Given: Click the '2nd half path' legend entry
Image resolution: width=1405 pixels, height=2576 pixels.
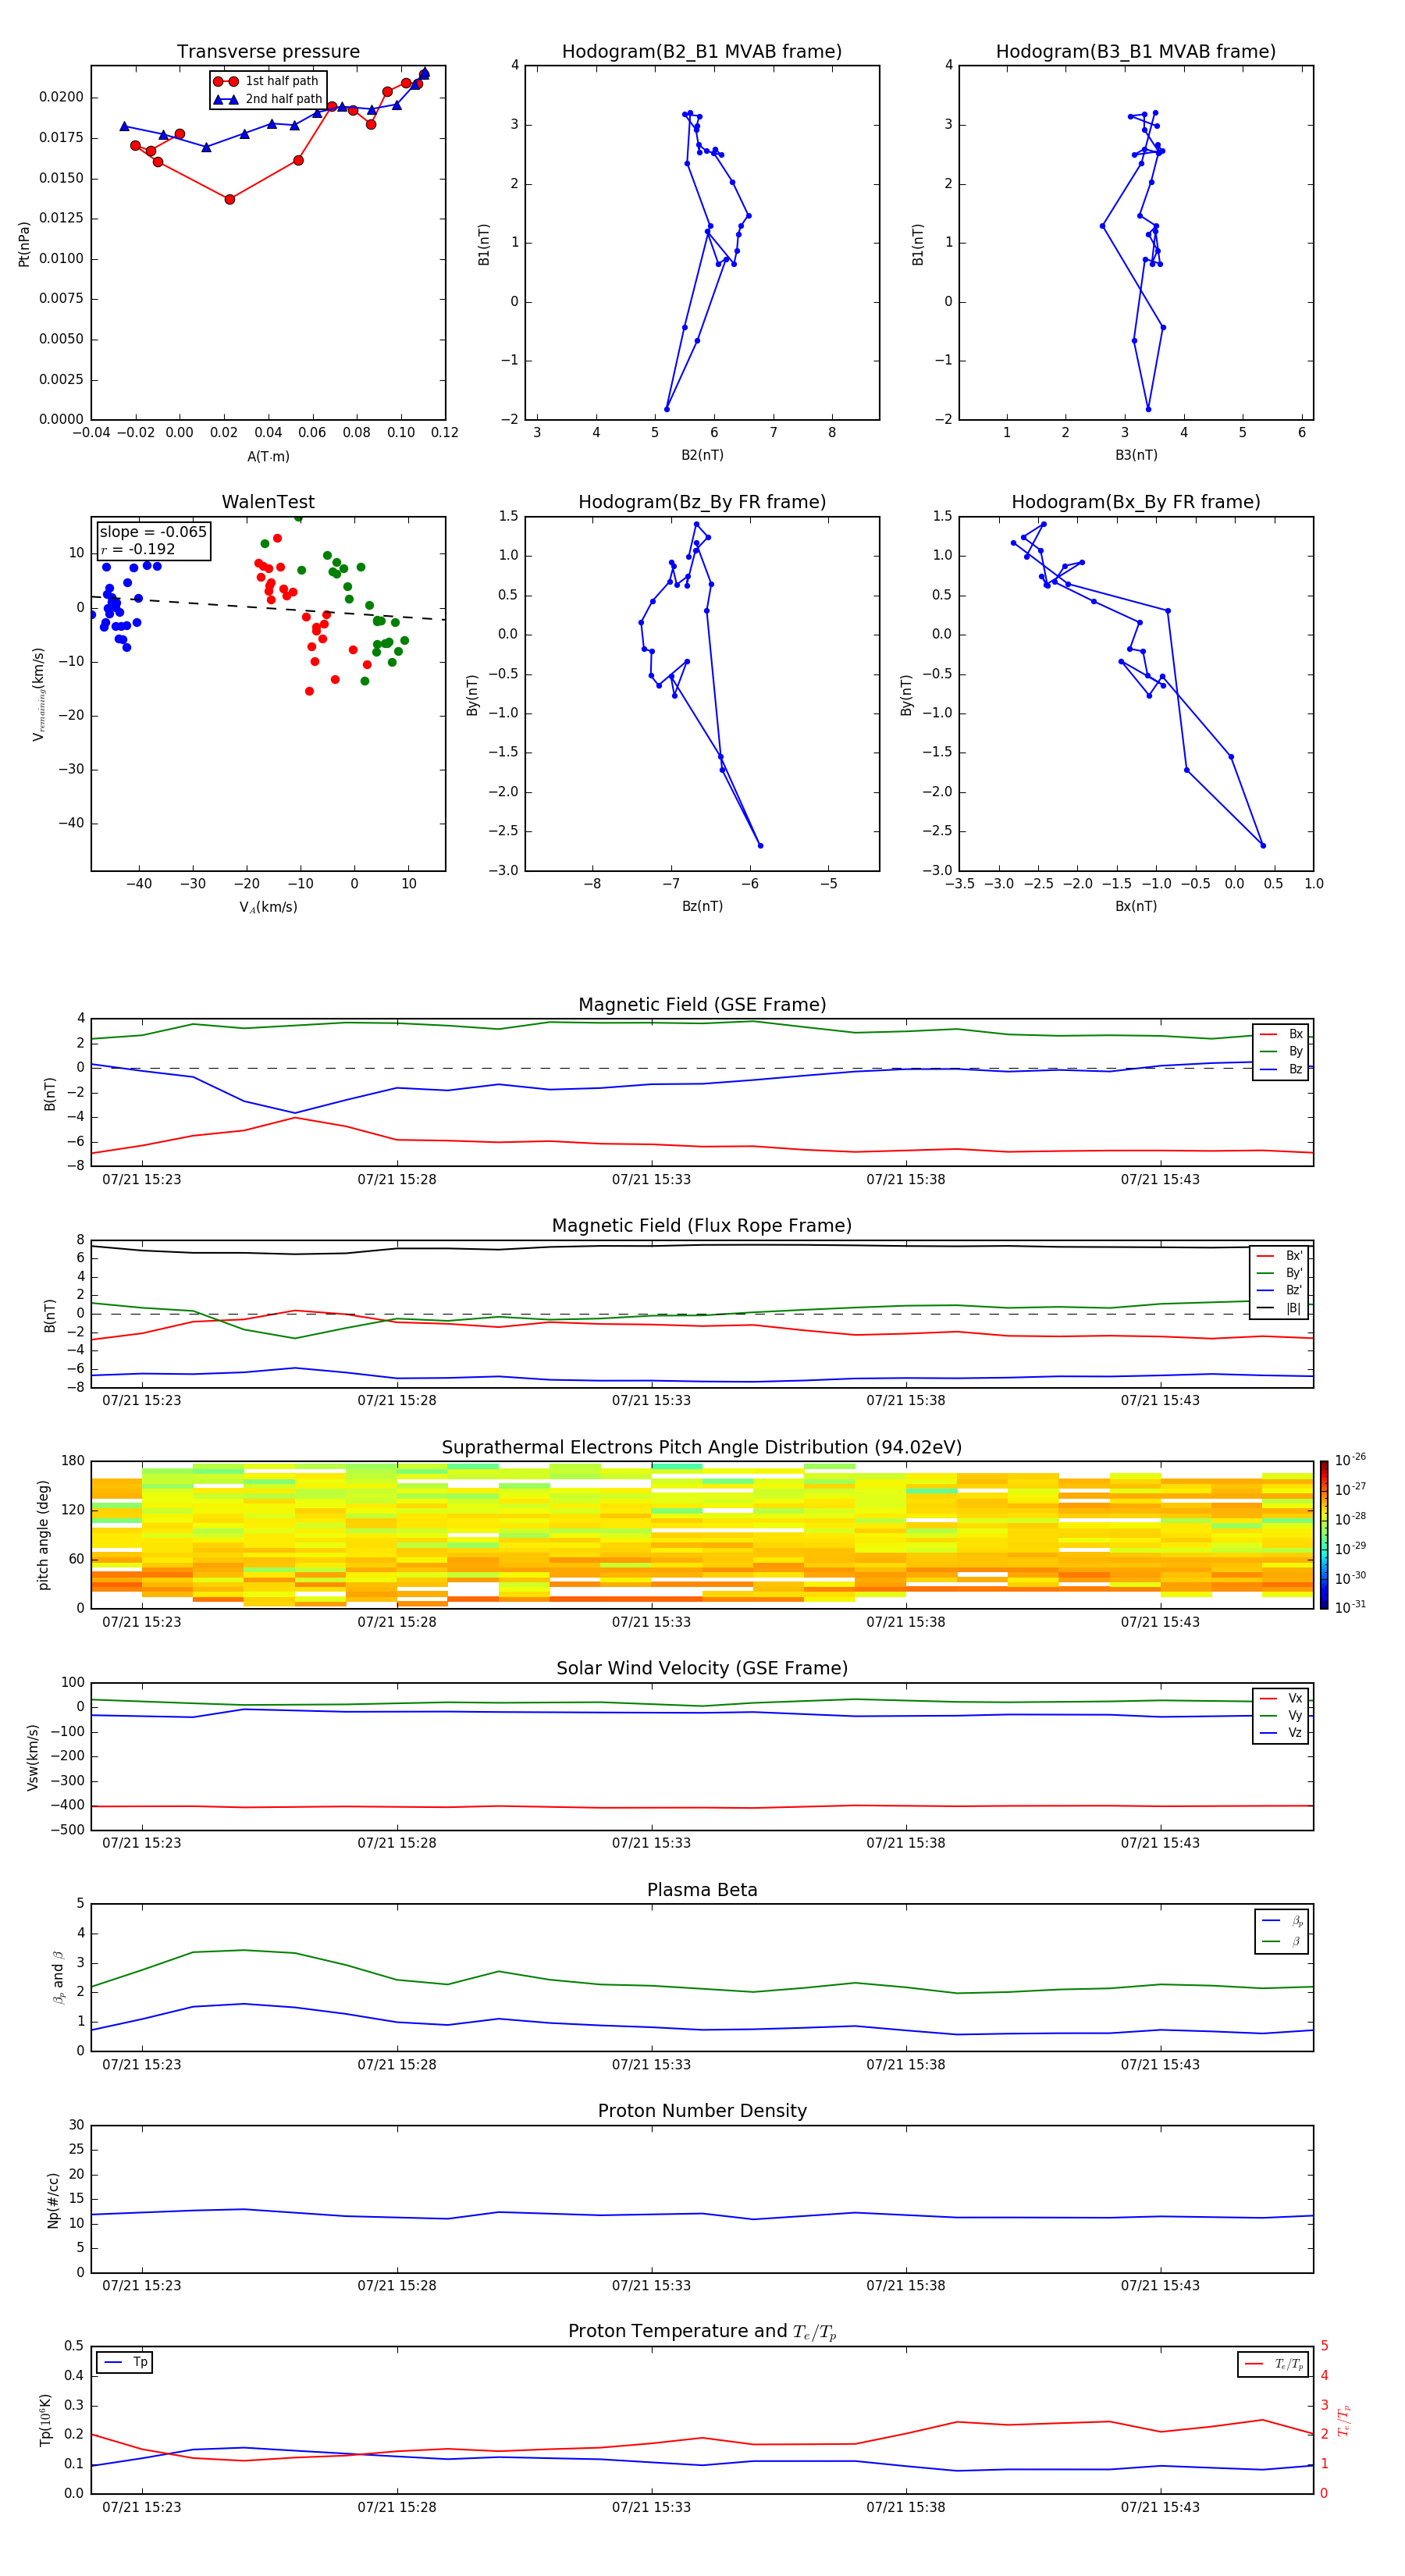Looking at the screenshot, I should pyautogui.click(x=267, y=99).
